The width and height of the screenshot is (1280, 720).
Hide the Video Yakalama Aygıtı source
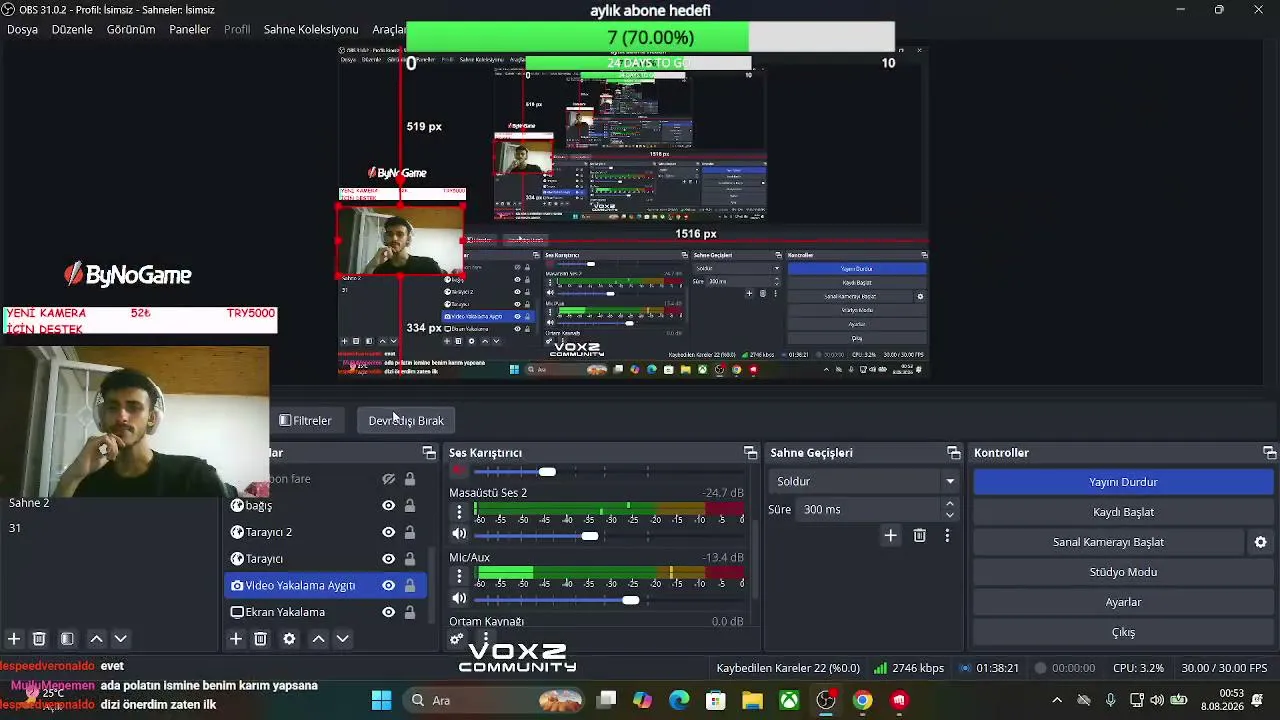[388, 585]
